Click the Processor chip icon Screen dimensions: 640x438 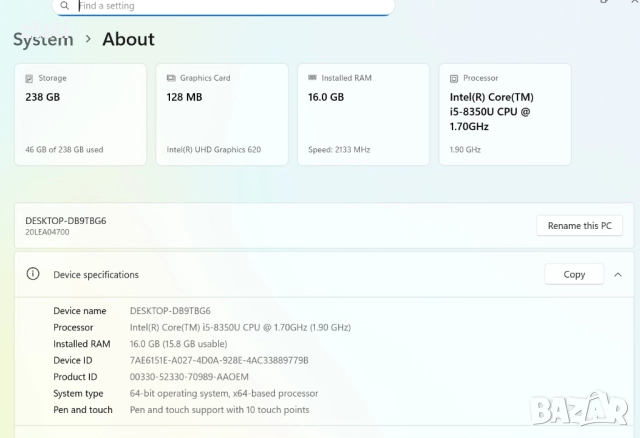(x=455, y=78)
